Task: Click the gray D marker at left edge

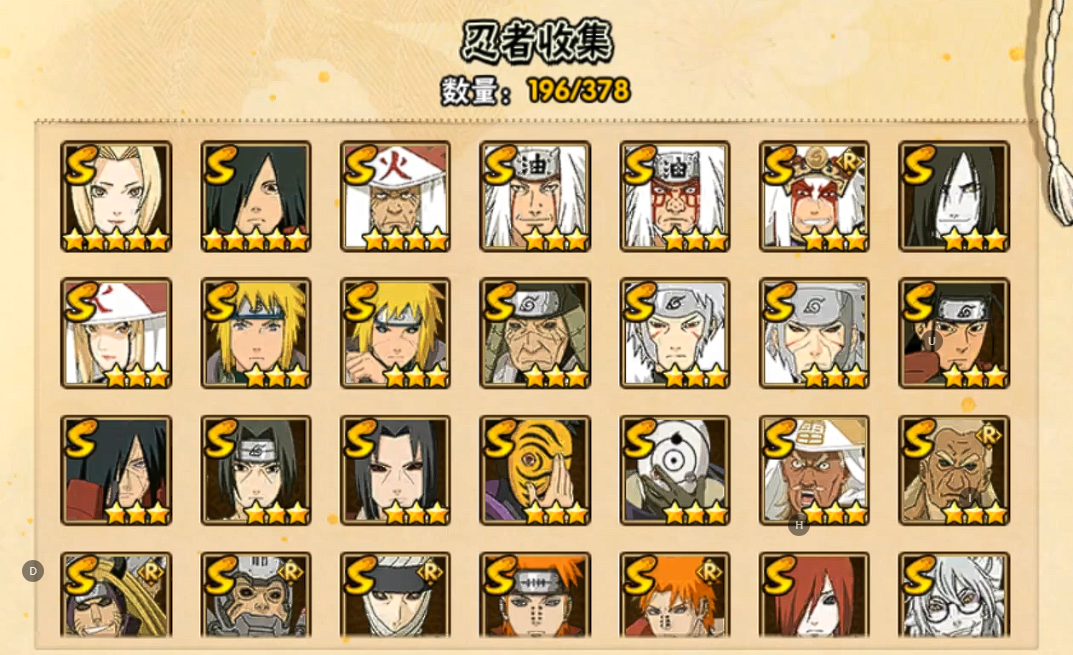Action: (x=33, y=571)
